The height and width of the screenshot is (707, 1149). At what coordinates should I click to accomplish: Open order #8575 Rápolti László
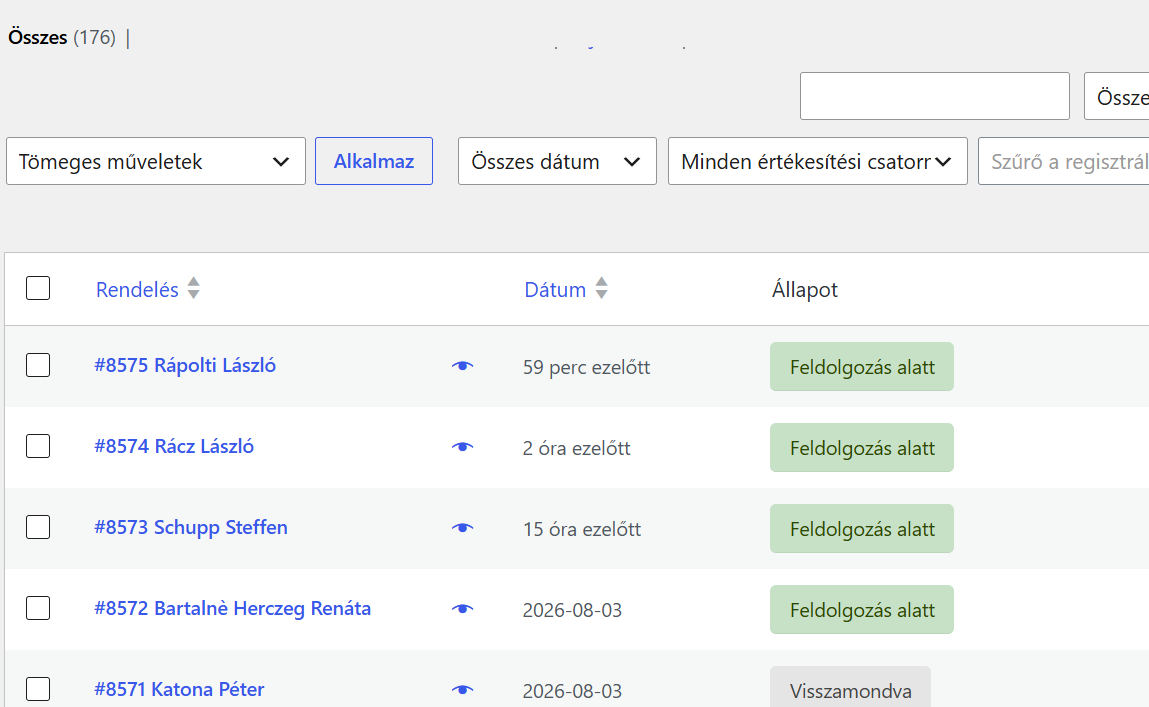(x=185, y=366)
